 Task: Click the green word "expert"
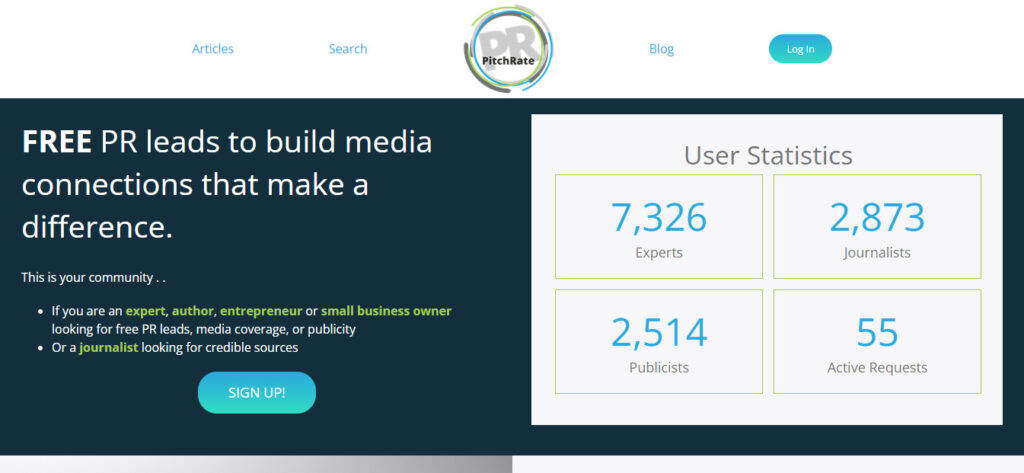point(145,311)
